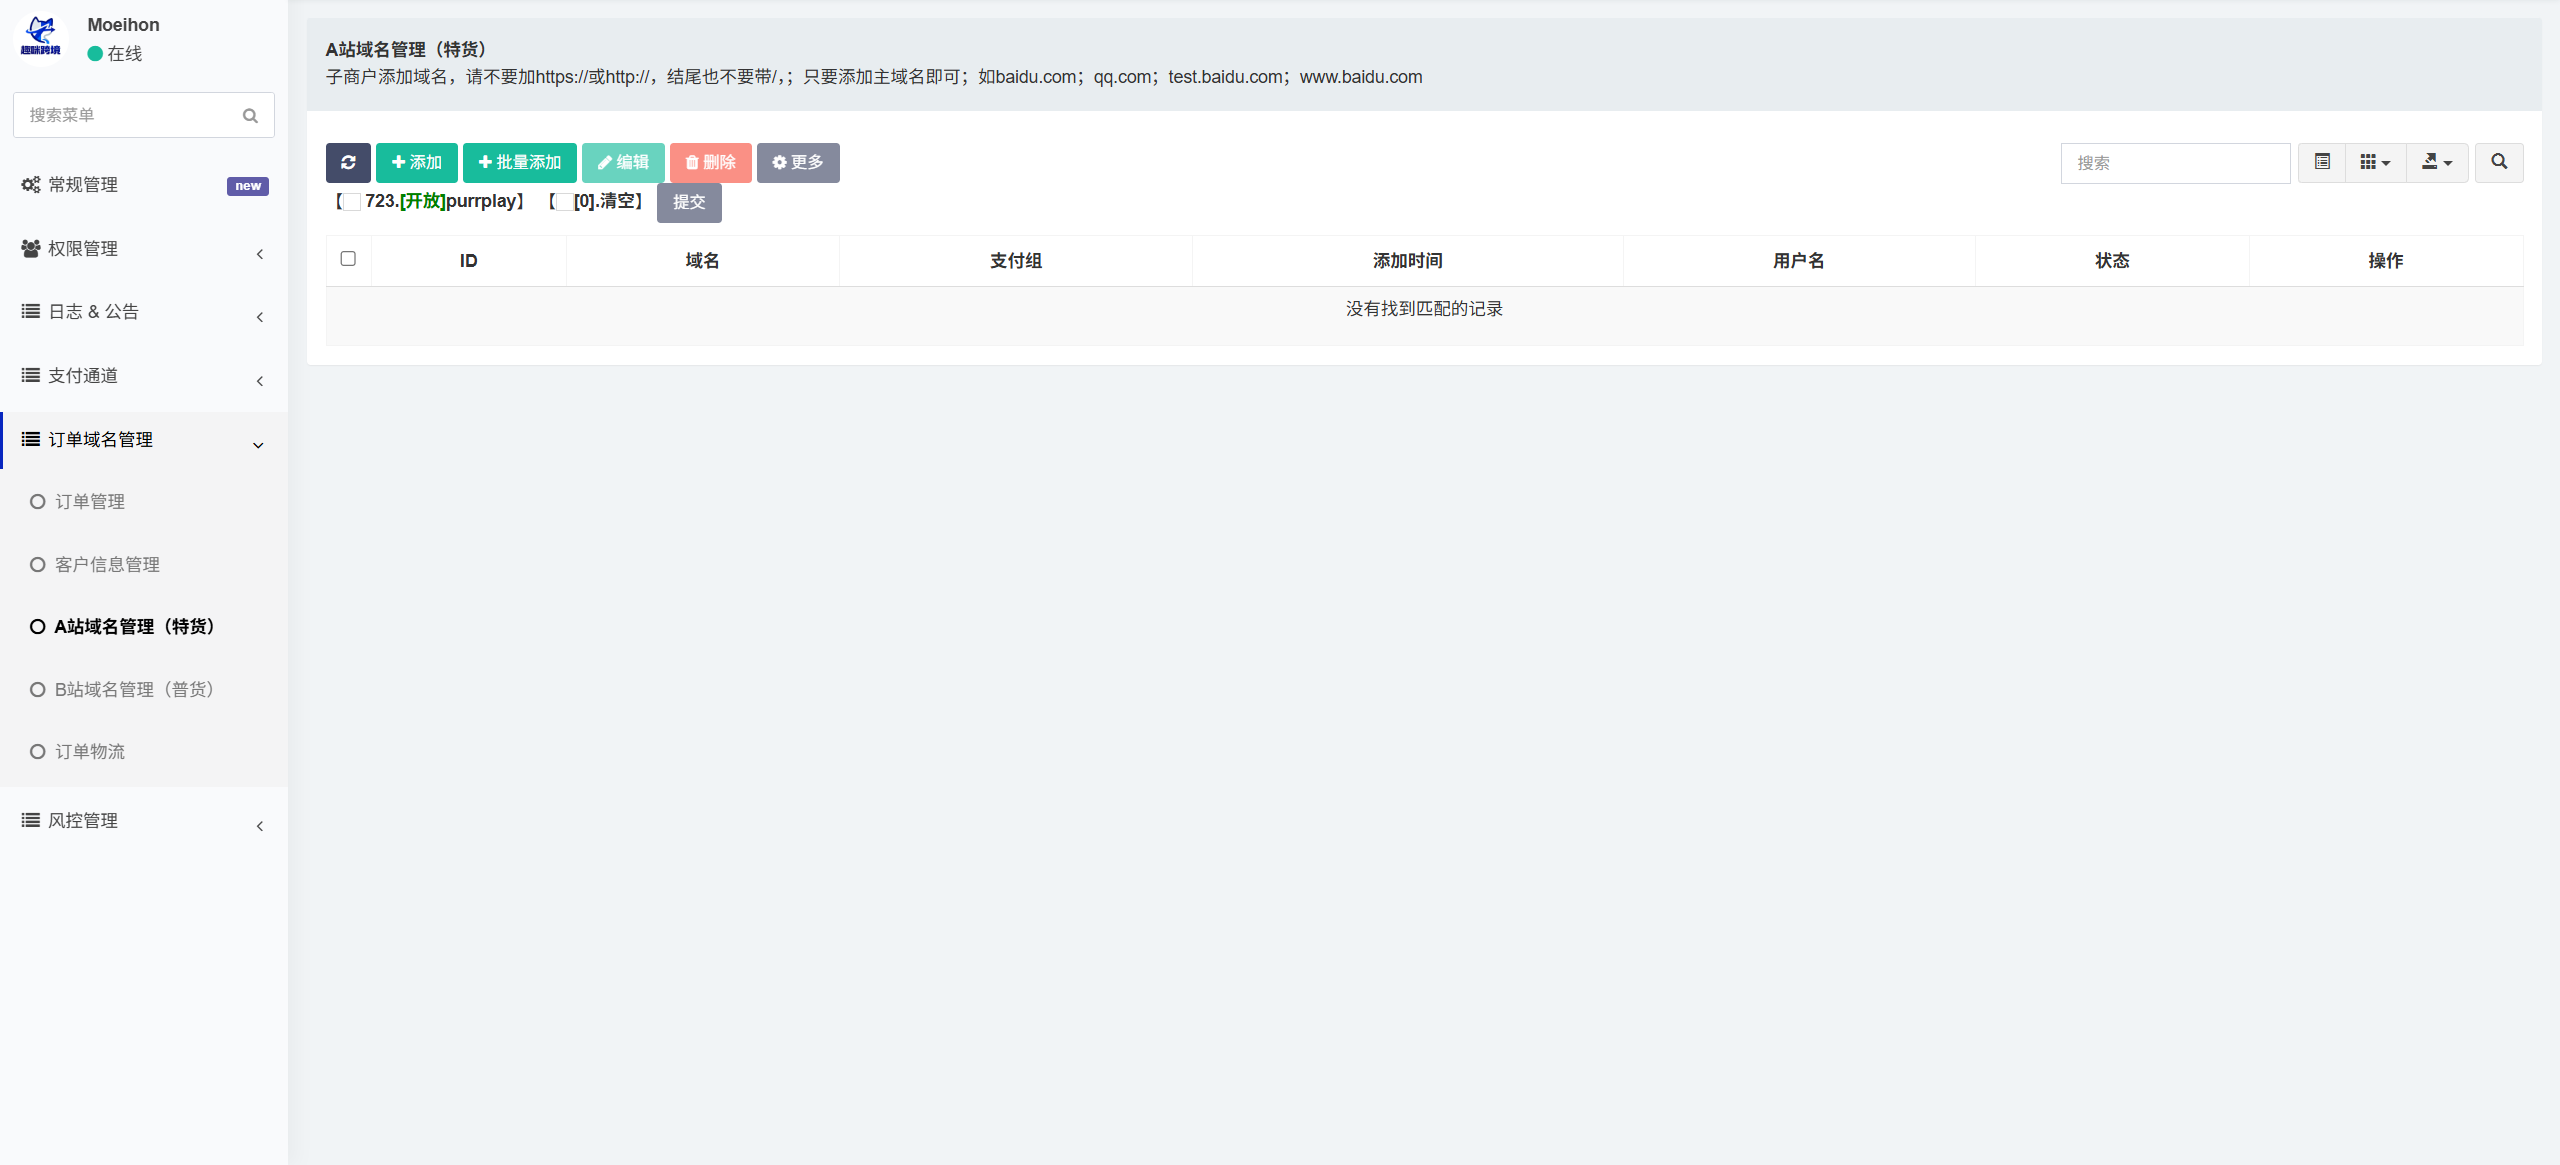The width and height of the screenshot is (2560, 1165).
Task: Tick the 723.[开放]purrplay checkbox
Action: click(x=352, y=202)
